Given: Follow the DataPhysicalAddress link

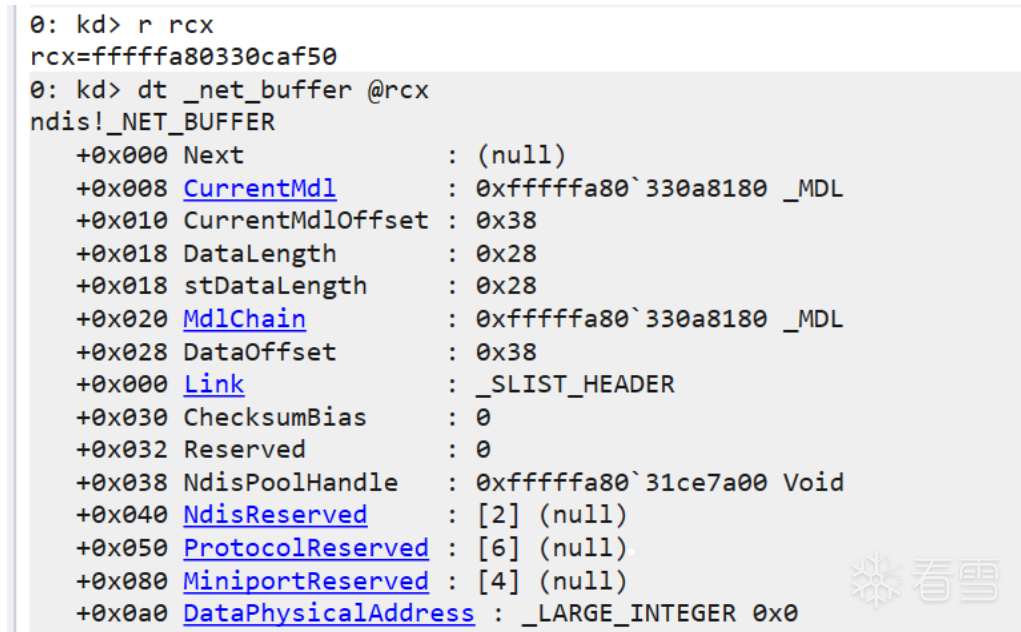Looking at the screenshot, I should point(329,613).
